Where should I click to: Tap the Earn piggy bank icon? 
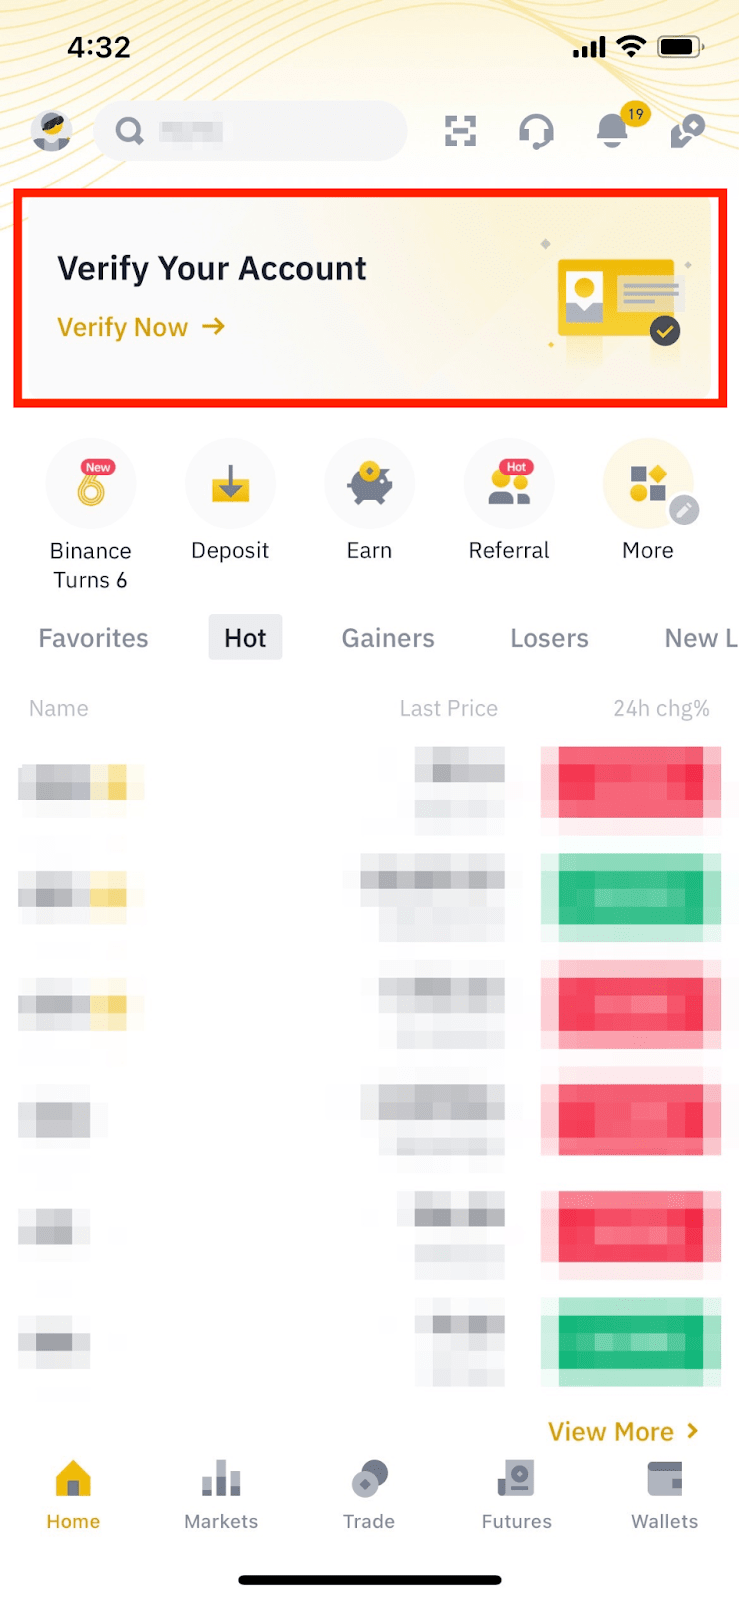coord(369,485)
